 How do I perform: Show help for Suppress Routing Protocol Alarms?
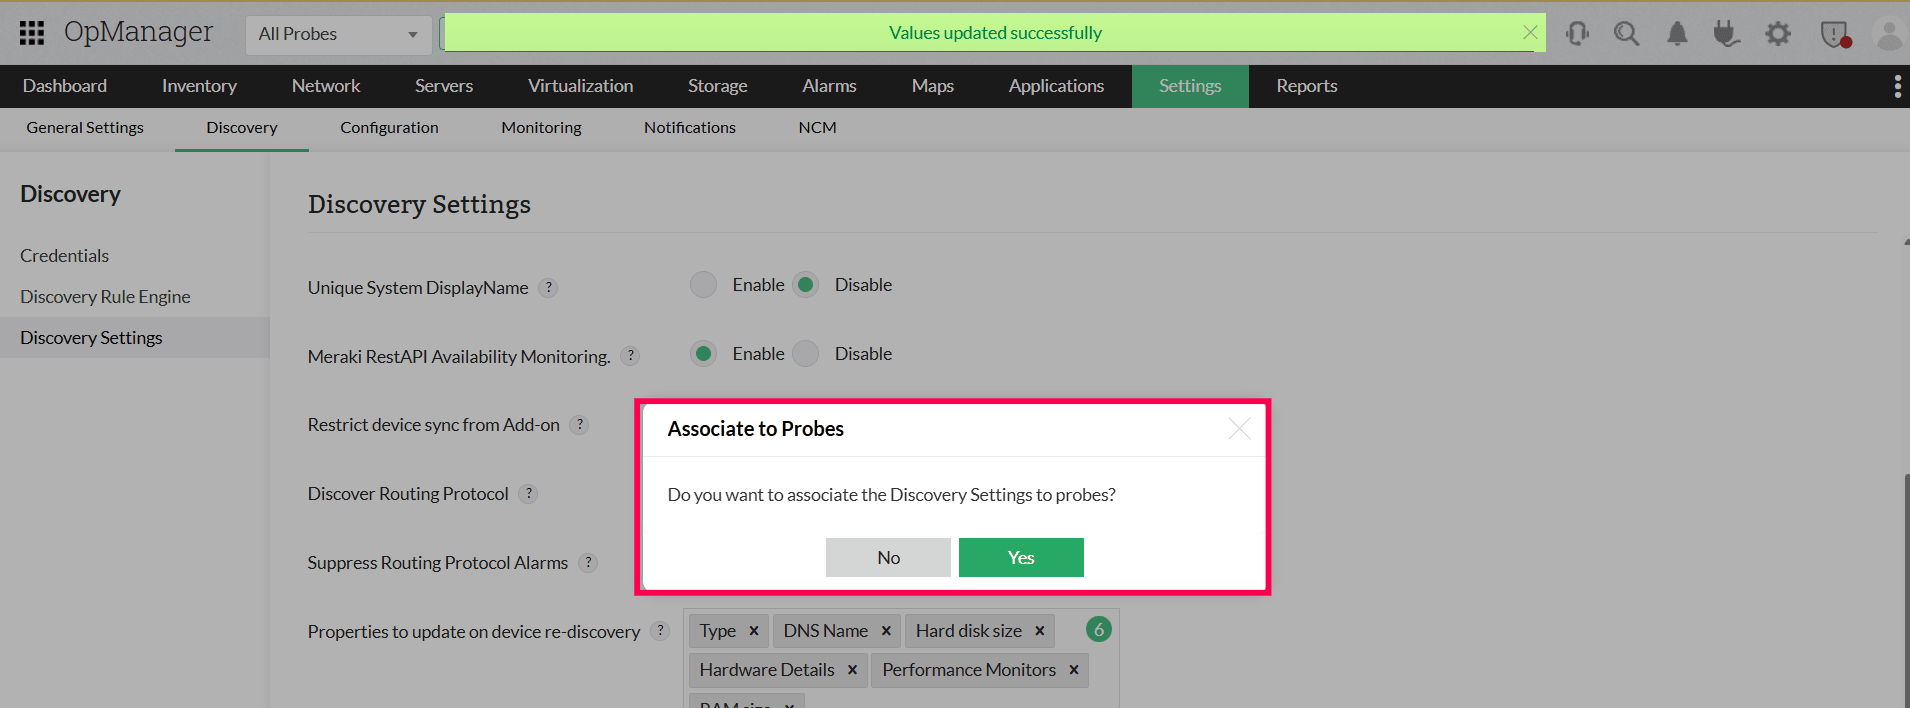pos(588,563)
